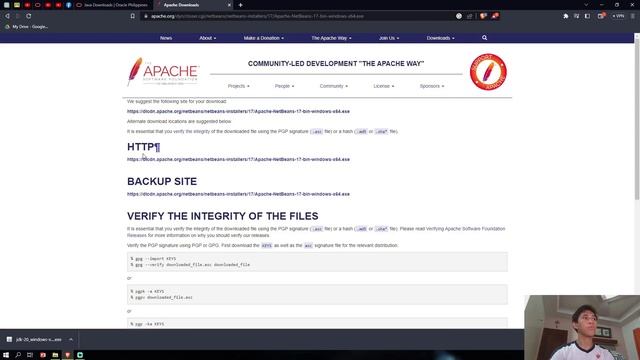Open the tab search chevron in title bar
The image size is (640, 360).
click(586, 5)
